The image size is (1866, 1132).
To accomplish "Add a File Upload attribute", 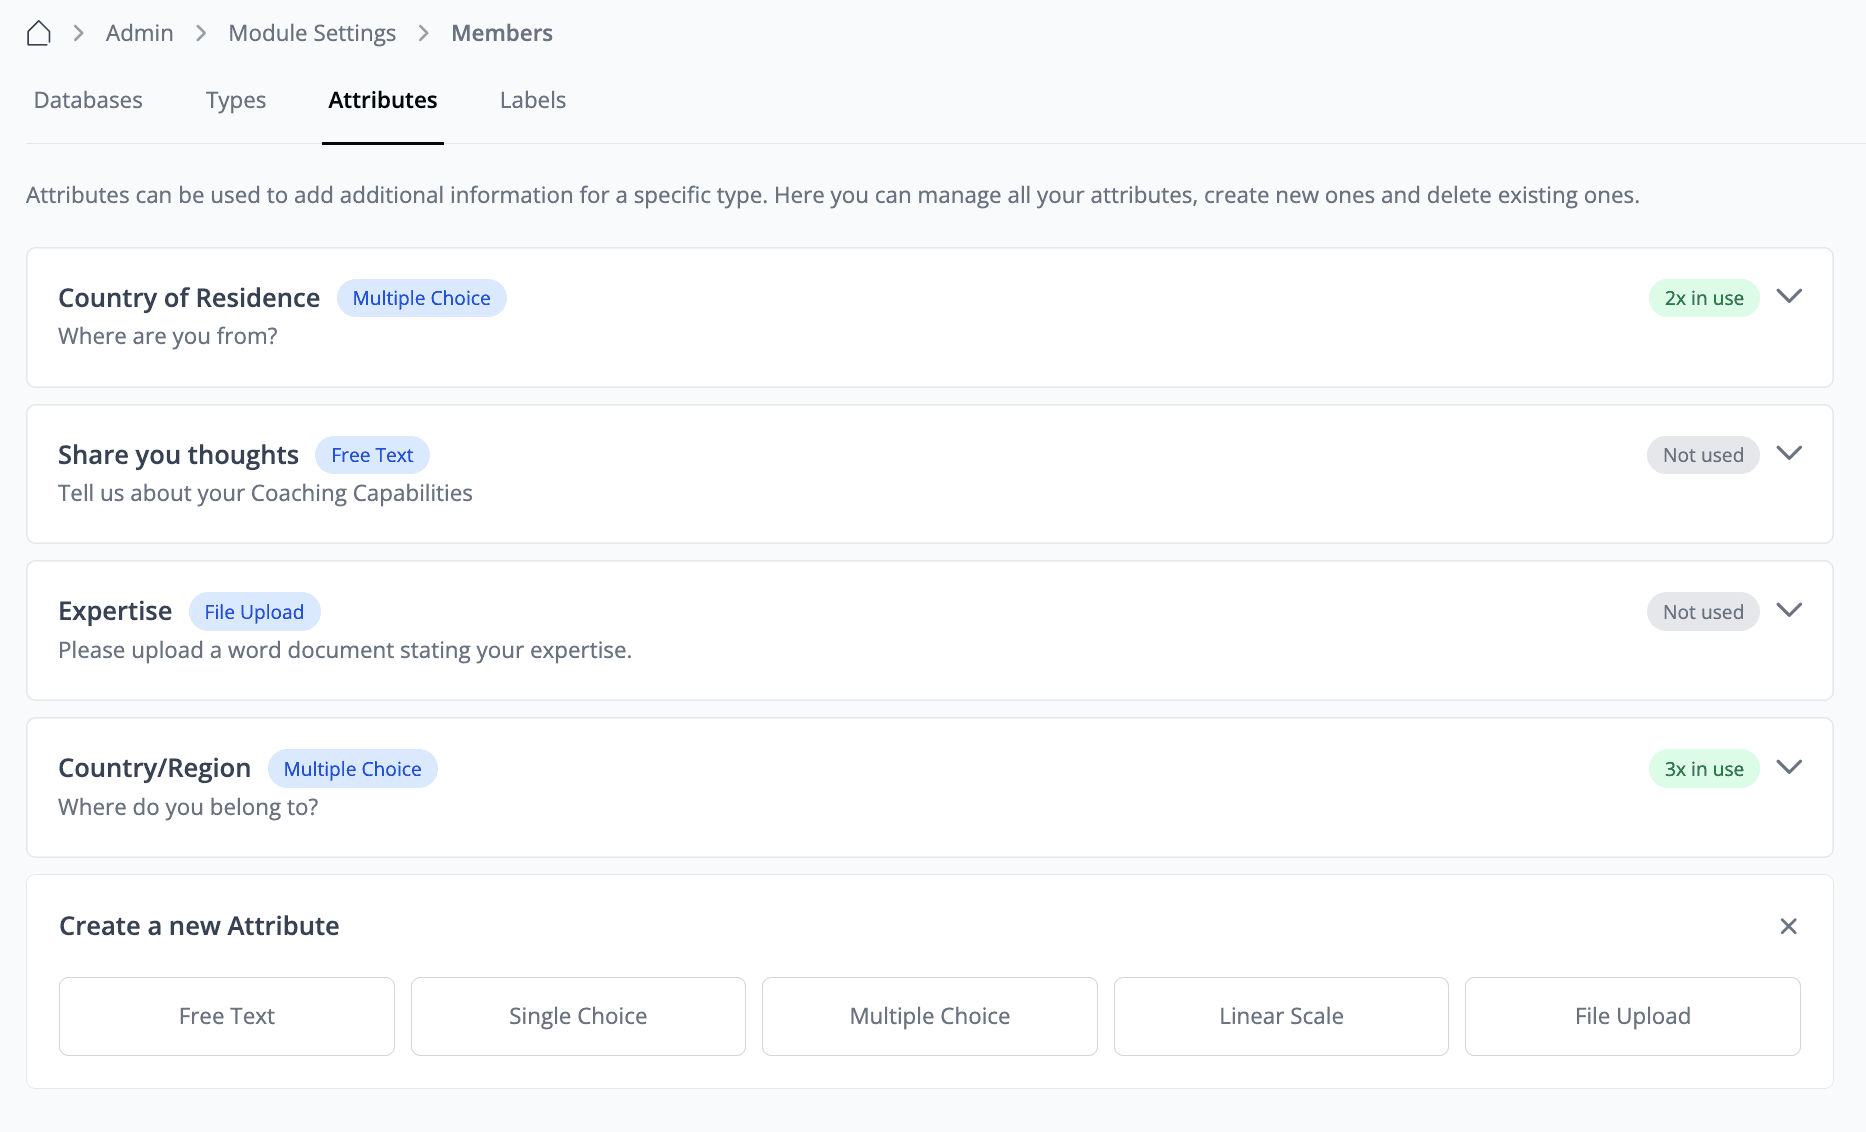I will 1632,1016.
